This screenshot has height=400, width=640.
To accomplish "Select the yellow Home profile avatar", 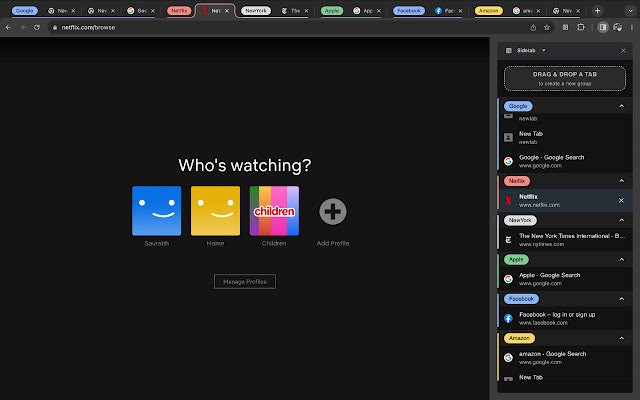I will [x=215, y=211].
